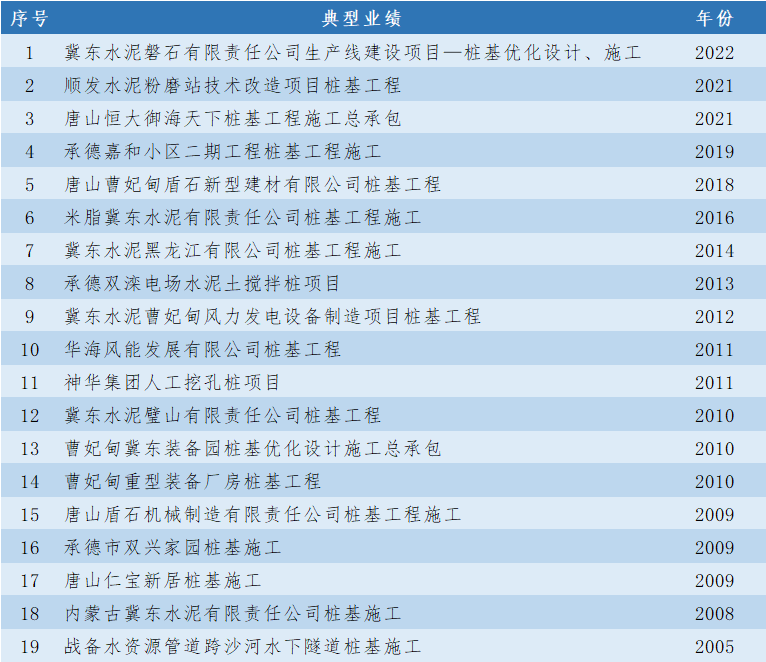Click year 2021 in 顺发水泥 row
This screenshot has width=766, height=662.
(x=714, y=85)
